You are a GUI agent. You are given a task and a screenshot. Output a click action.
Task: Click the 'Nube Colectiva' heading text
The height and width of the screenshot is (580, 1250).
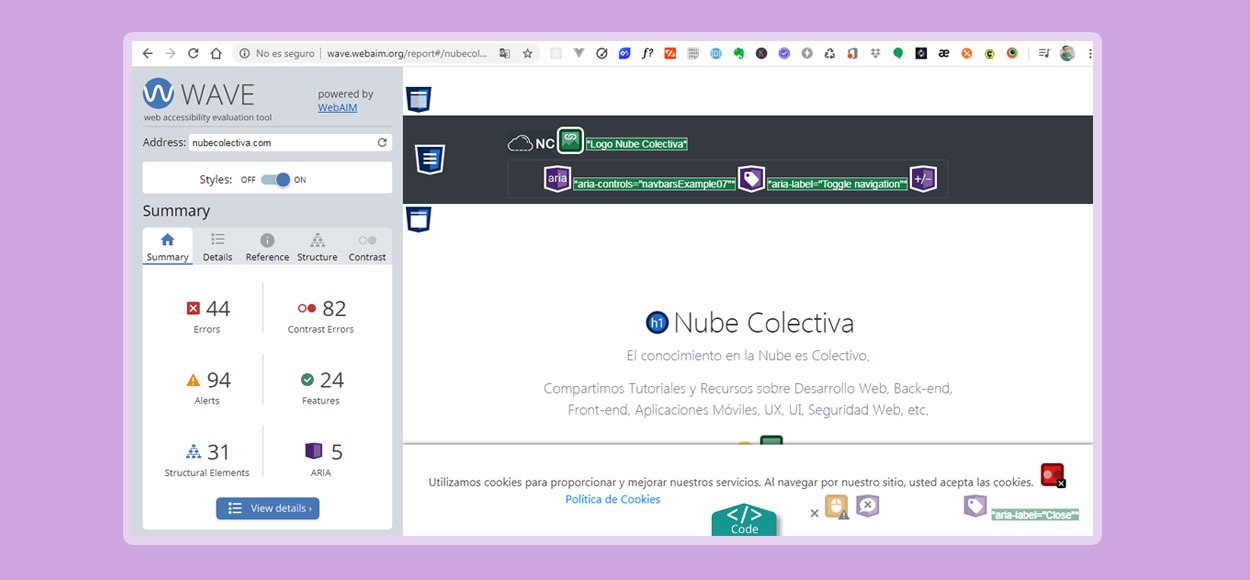[764, 323]
